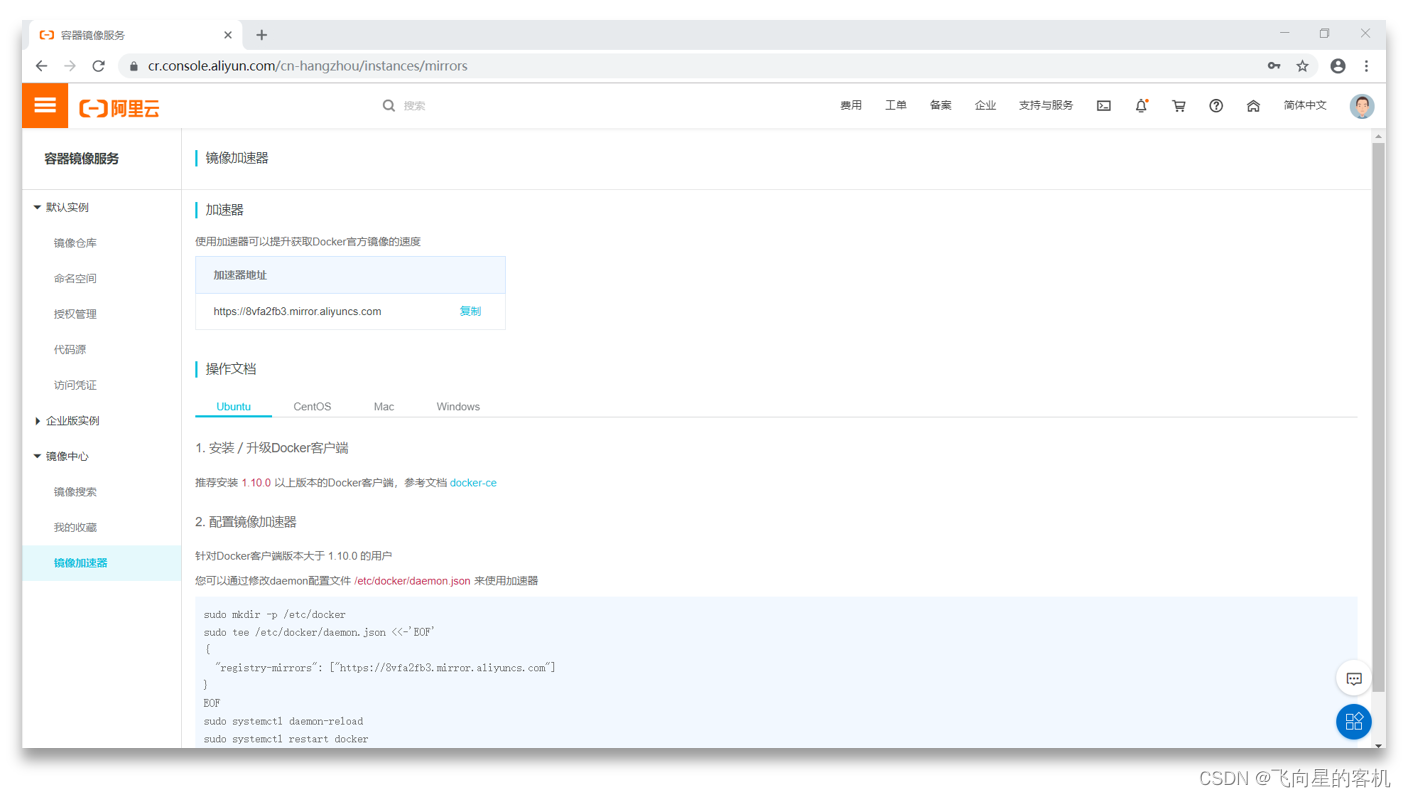
Task: Click the blue apps floating button
Action: pyautogui.click(x=1354, y=722)
